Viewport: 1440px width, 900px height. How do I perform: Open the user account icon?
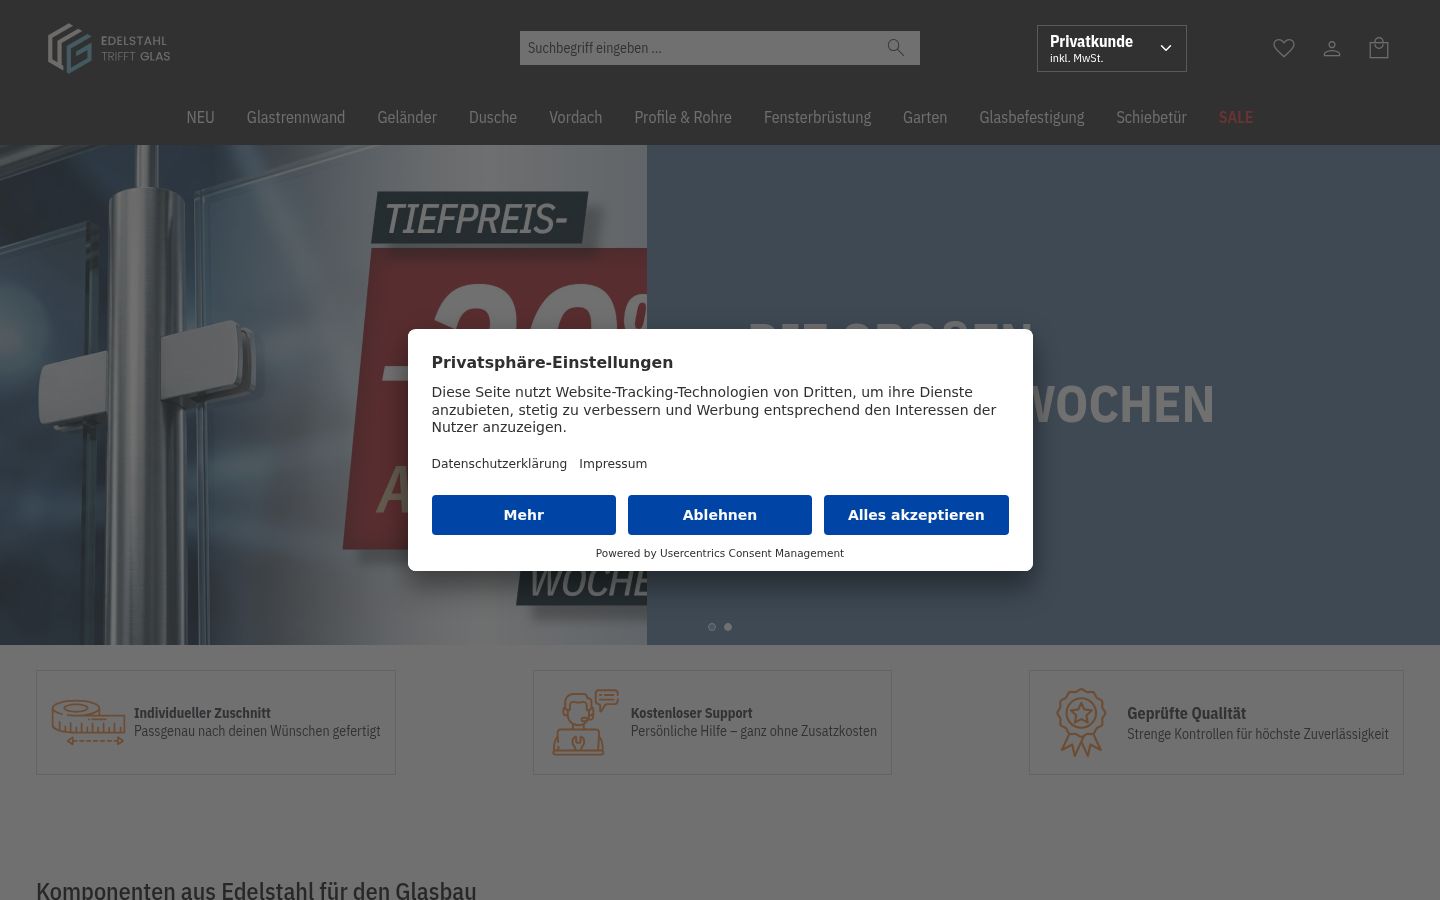(x=1332, y=48)
